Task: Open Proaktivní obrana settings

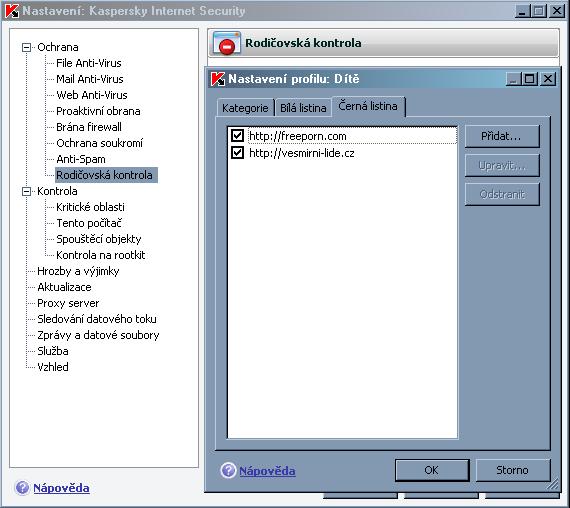Action: point(98,111)
